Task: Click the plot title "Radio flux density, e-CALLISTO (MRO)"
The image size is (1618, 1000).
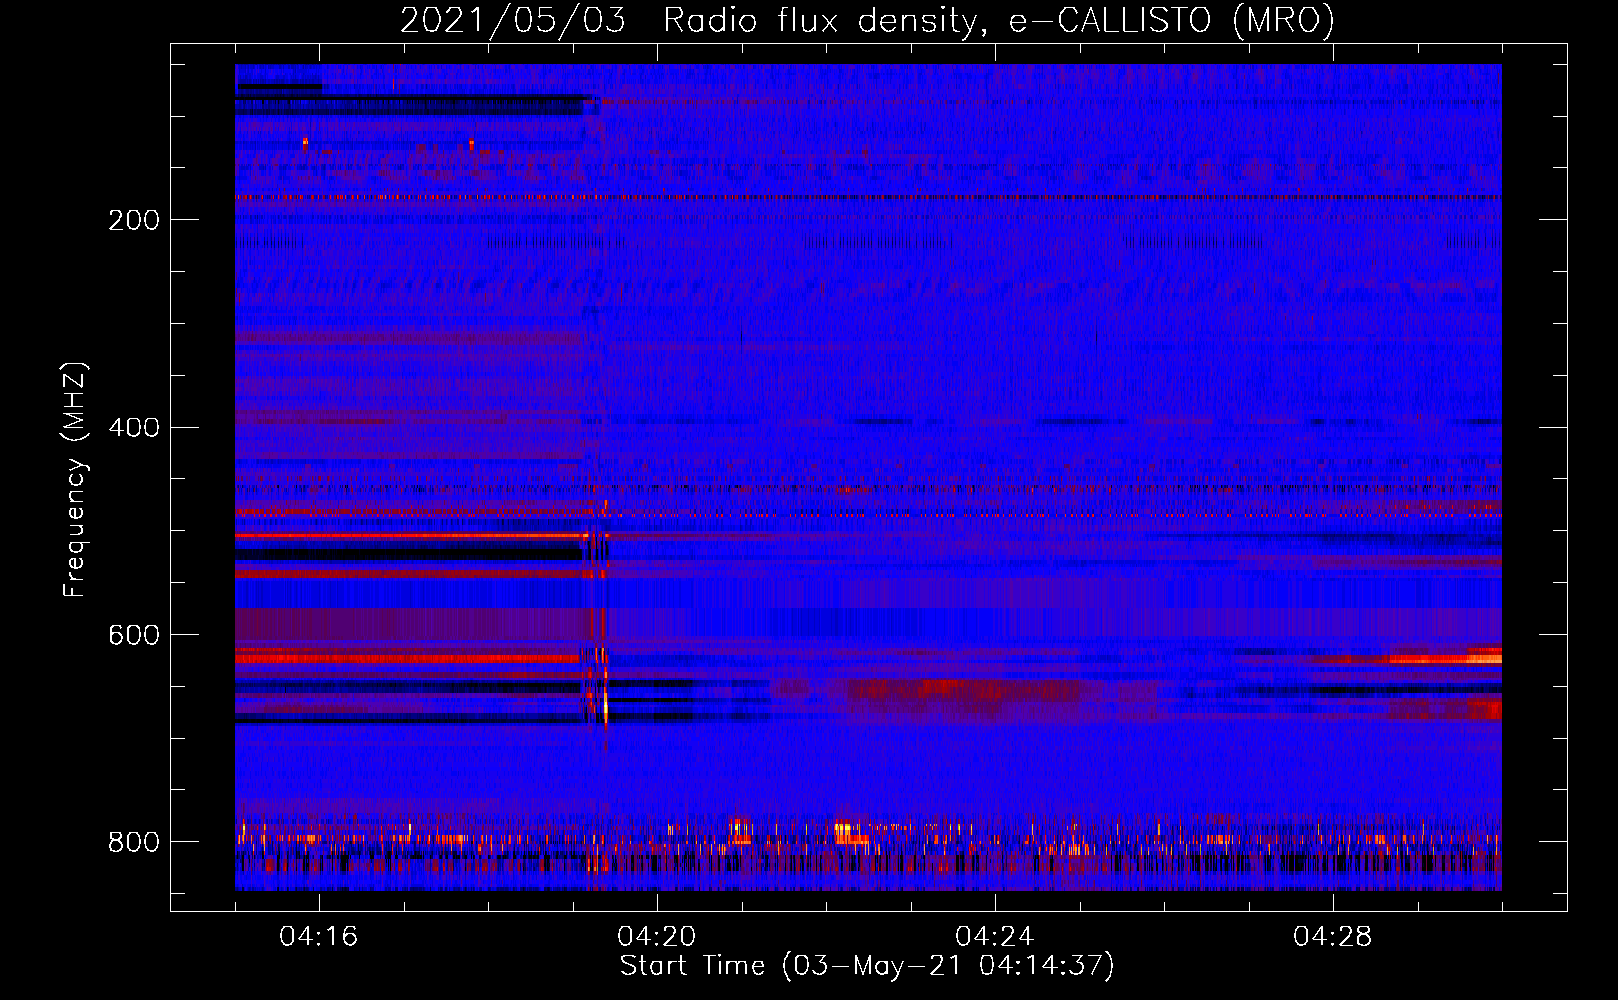Action: 999,20
